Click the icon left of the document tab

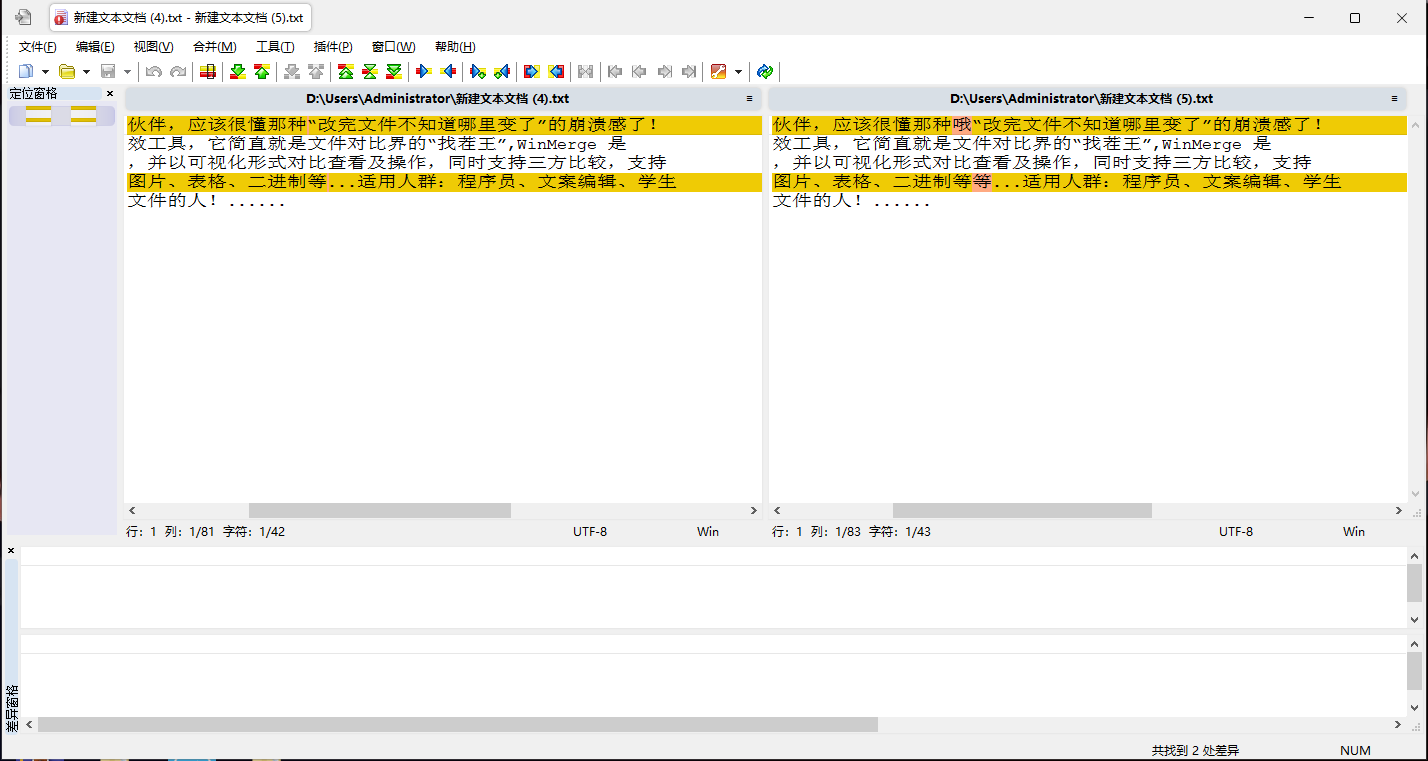pos(23,17)
